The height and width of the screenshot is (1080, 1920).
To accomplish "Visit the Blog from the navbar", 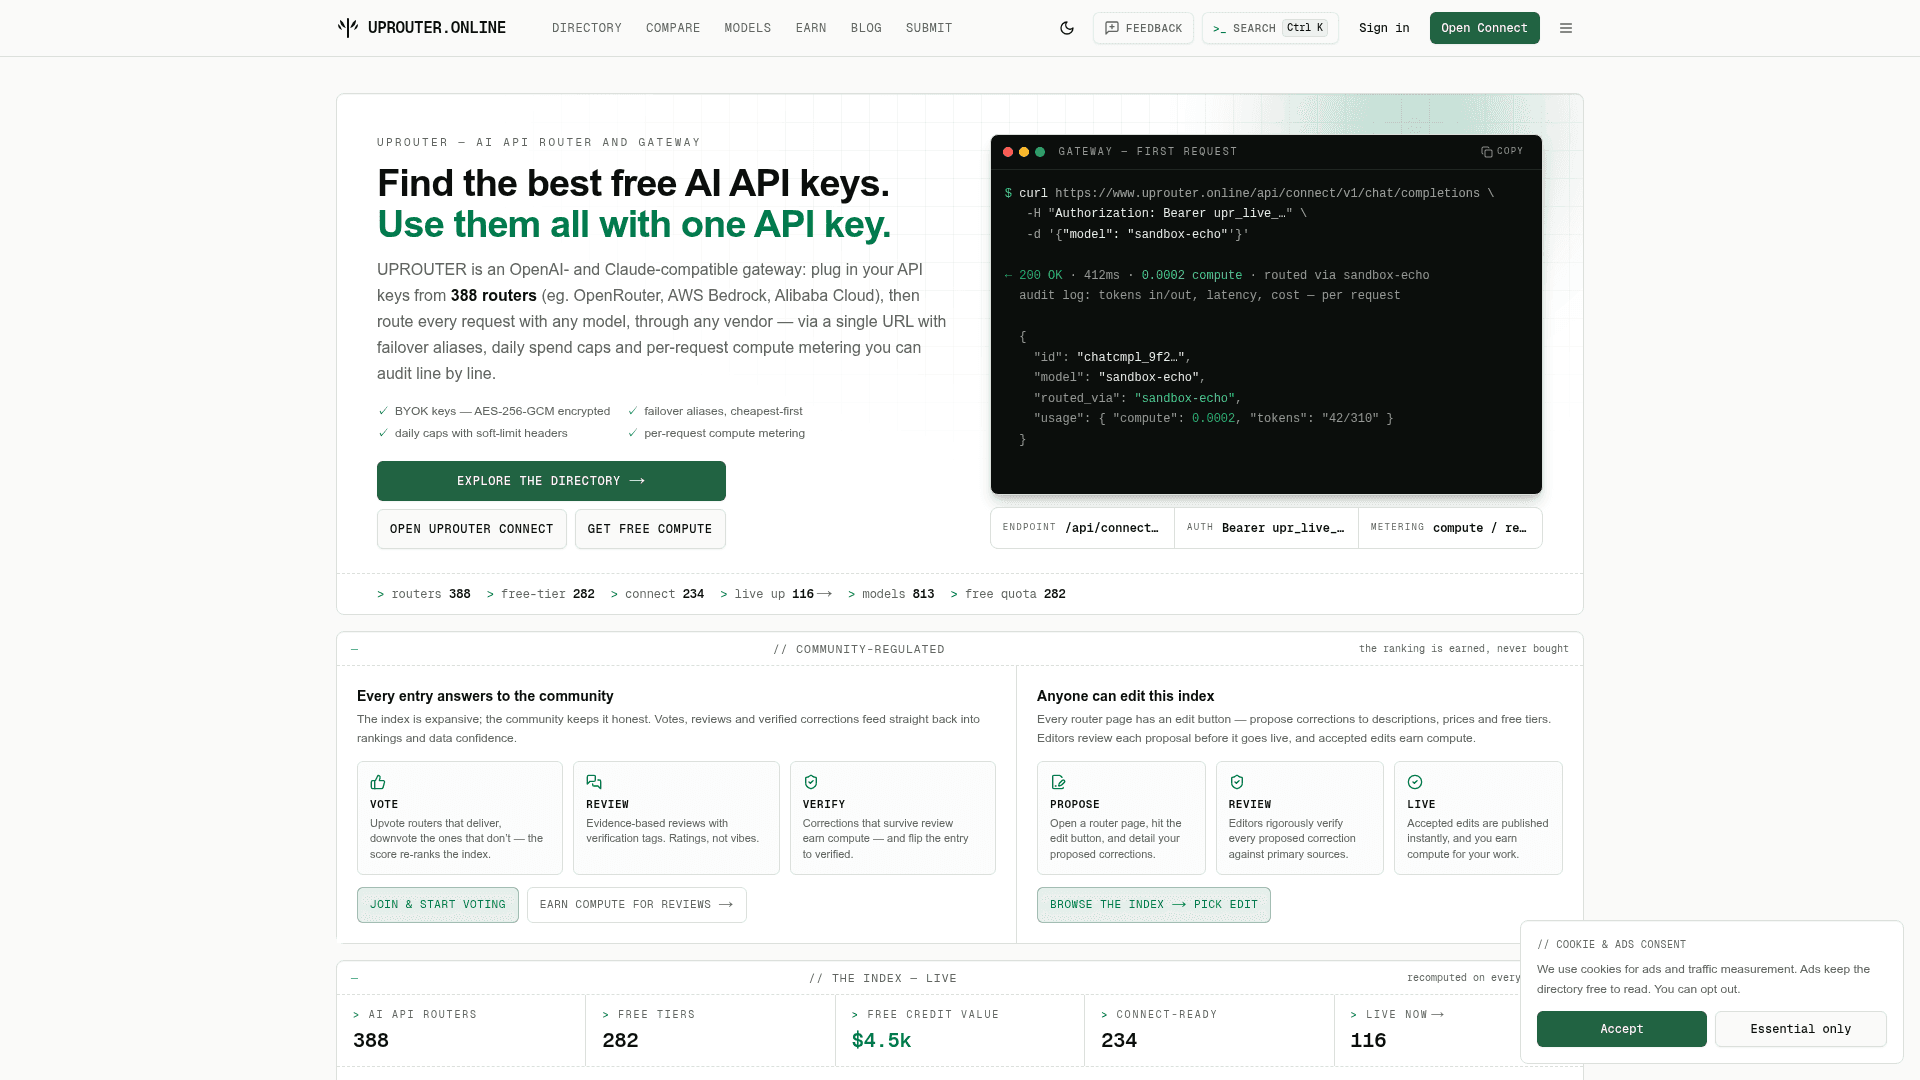I will (x=866, y=28).
